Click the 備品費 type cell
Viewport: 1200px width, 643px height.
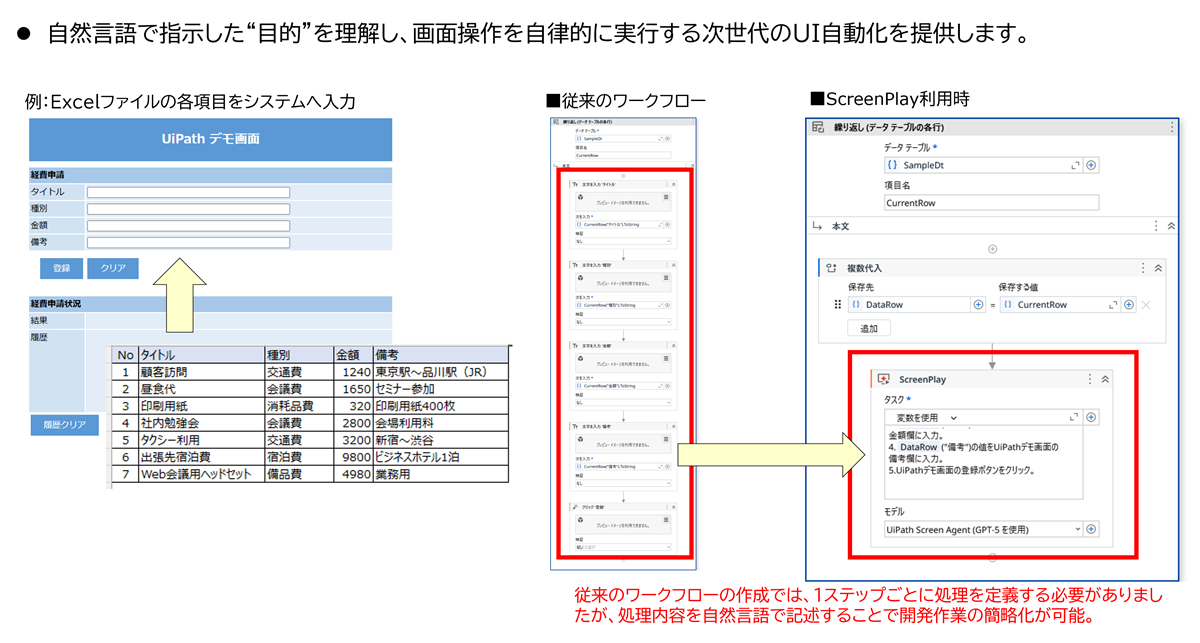pos(298,474)
